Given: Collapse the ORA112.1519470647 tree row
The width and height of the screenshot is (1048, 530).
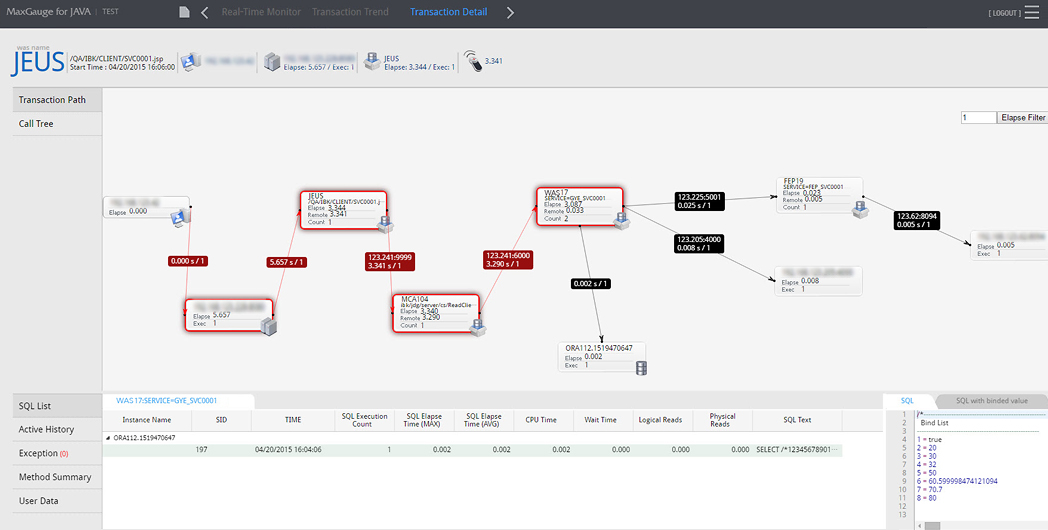Looking at the screenshot, I should pyautogui.click(x=108, y=438).
